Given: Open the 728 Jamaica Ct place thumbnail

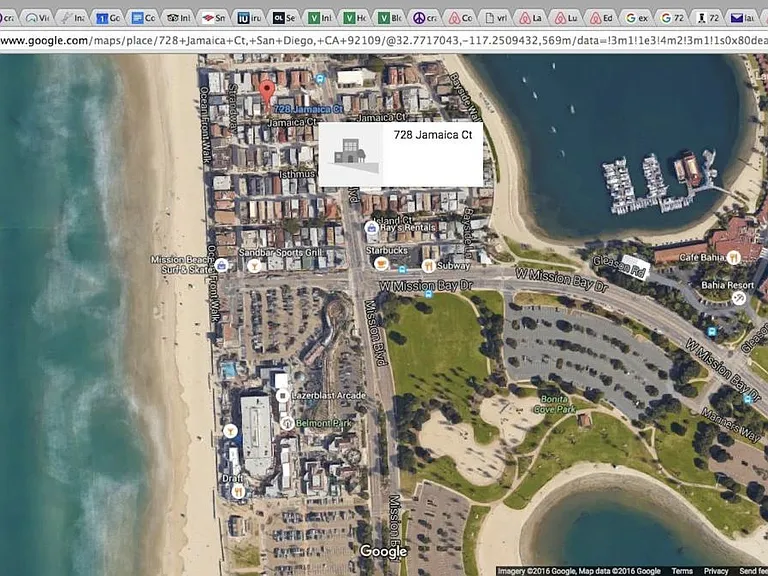Looking at the screenshot, I should pyautogui.click(x=351, y=155).
